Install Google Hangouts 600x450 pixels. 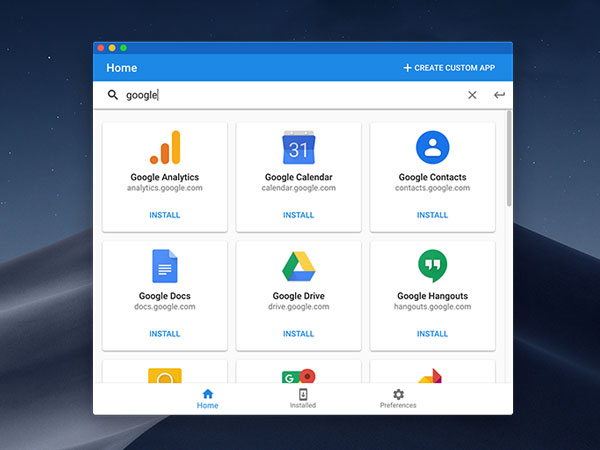432,334
